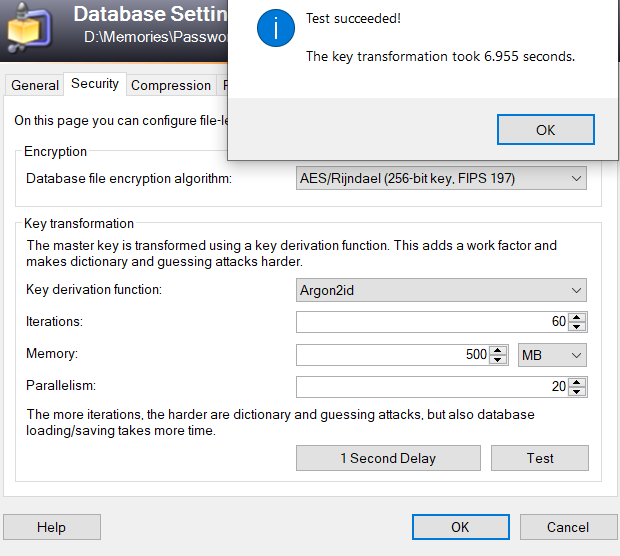Select the Security tab
Image resolution: width=620 pixels, height=556 pixels.
coord(95,85)
